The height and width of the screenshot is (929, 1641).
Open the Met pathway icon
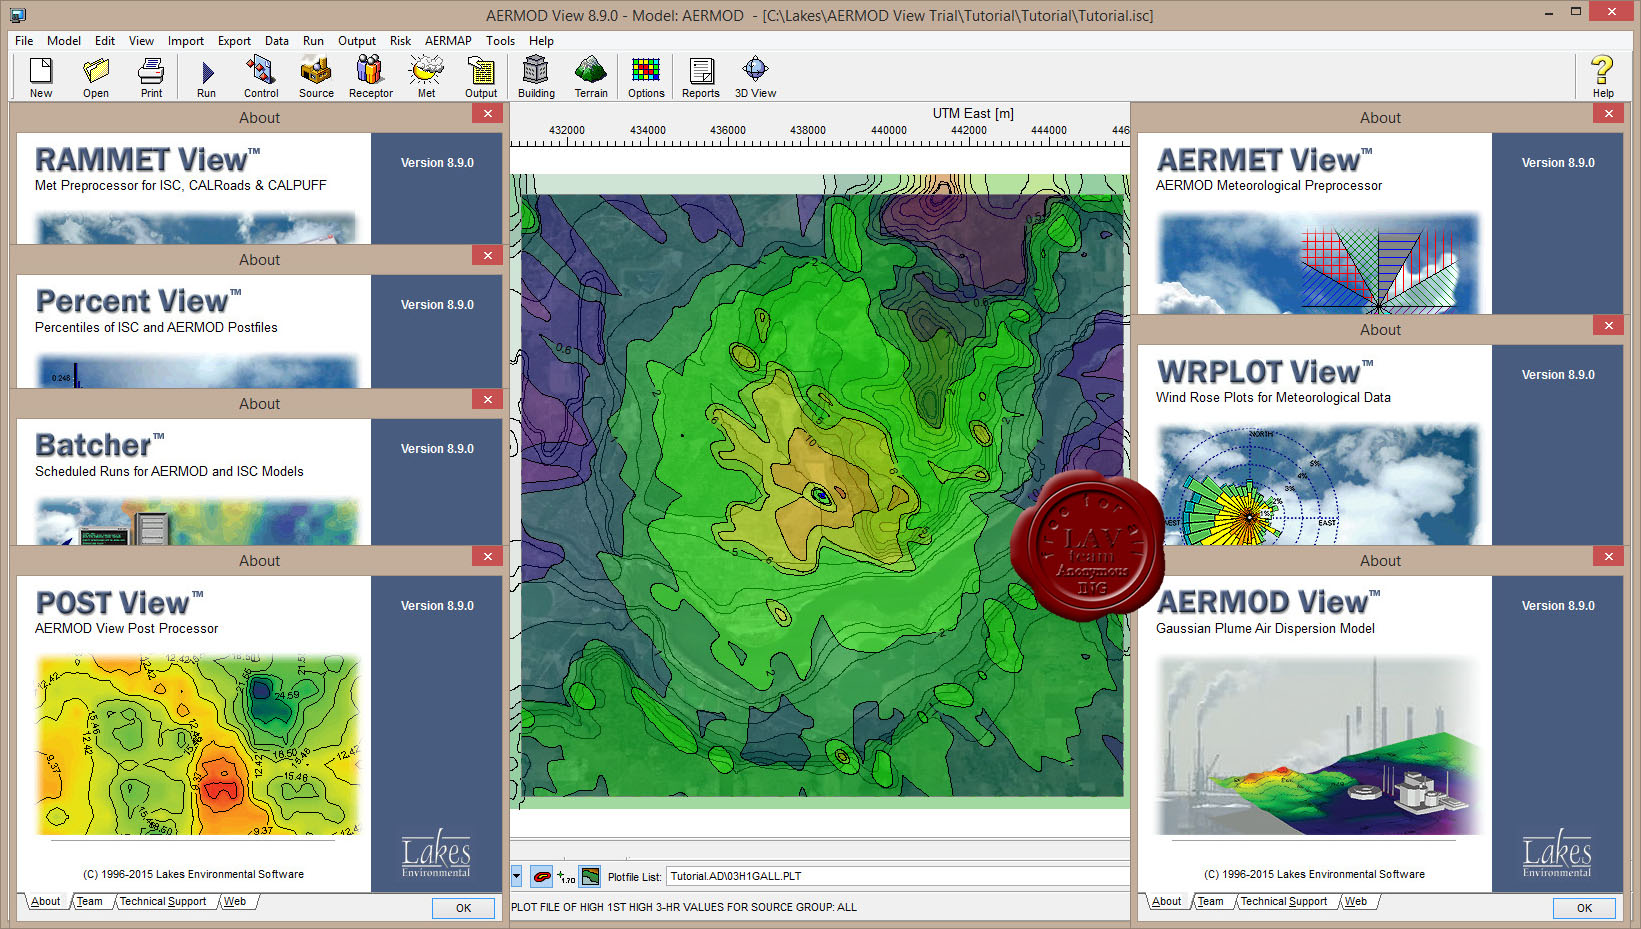[x=426, y=77]
